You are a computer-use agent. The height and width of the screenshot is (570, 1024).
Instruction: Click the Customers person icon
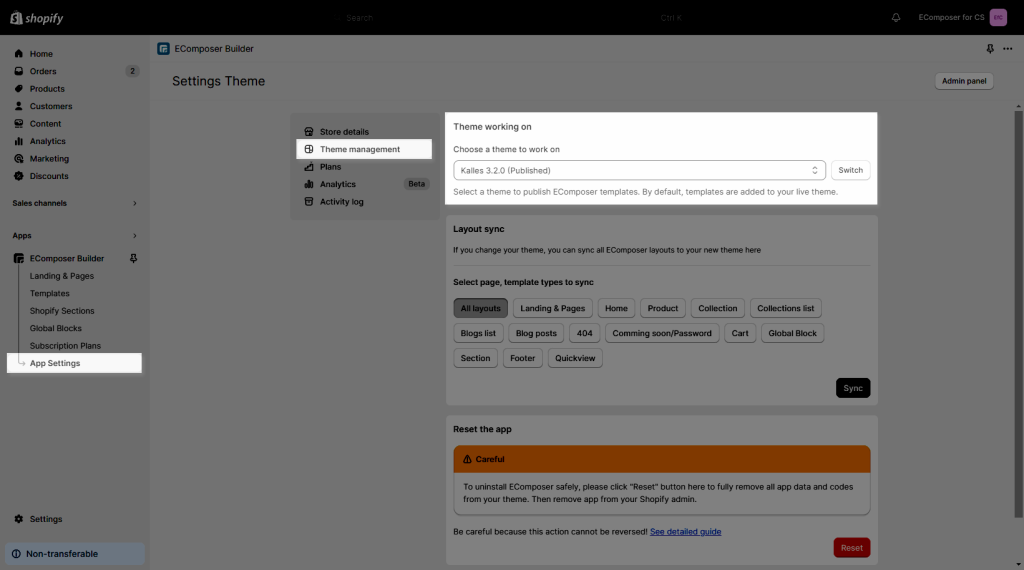(x=19, y=106)
